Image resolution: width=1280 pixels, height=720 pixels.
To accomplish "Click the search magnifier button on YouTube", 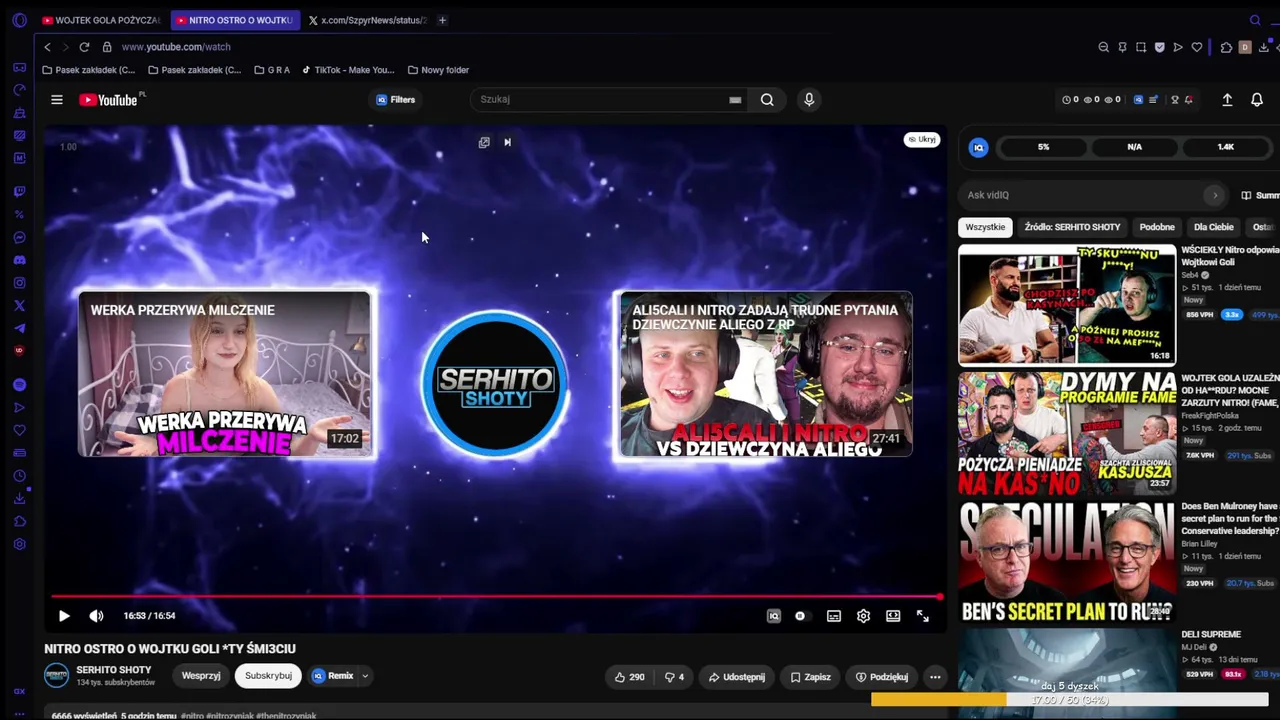I will (x=767, y=100).
